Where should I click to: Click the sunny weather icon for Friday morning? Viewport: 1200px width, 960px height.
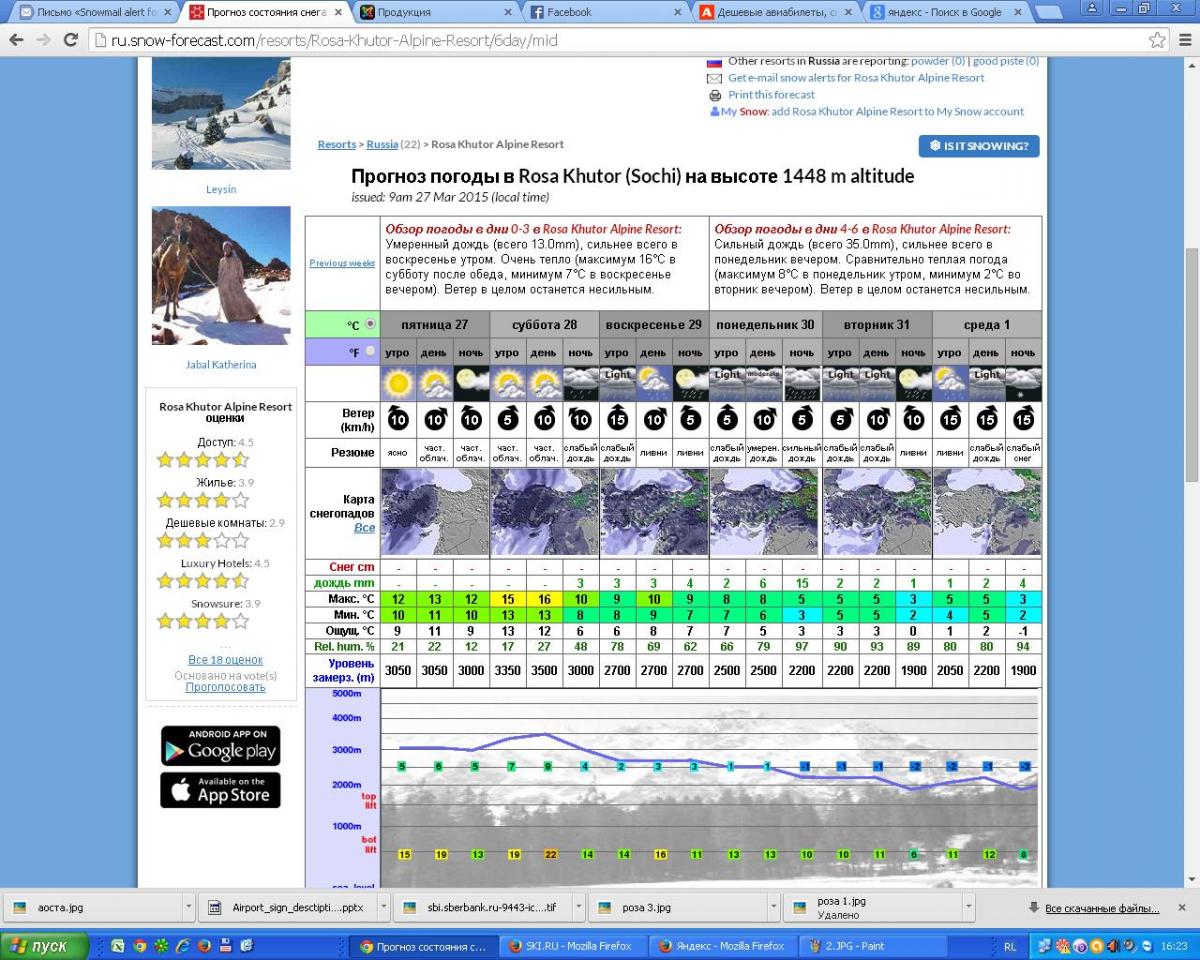pos(399,383)
